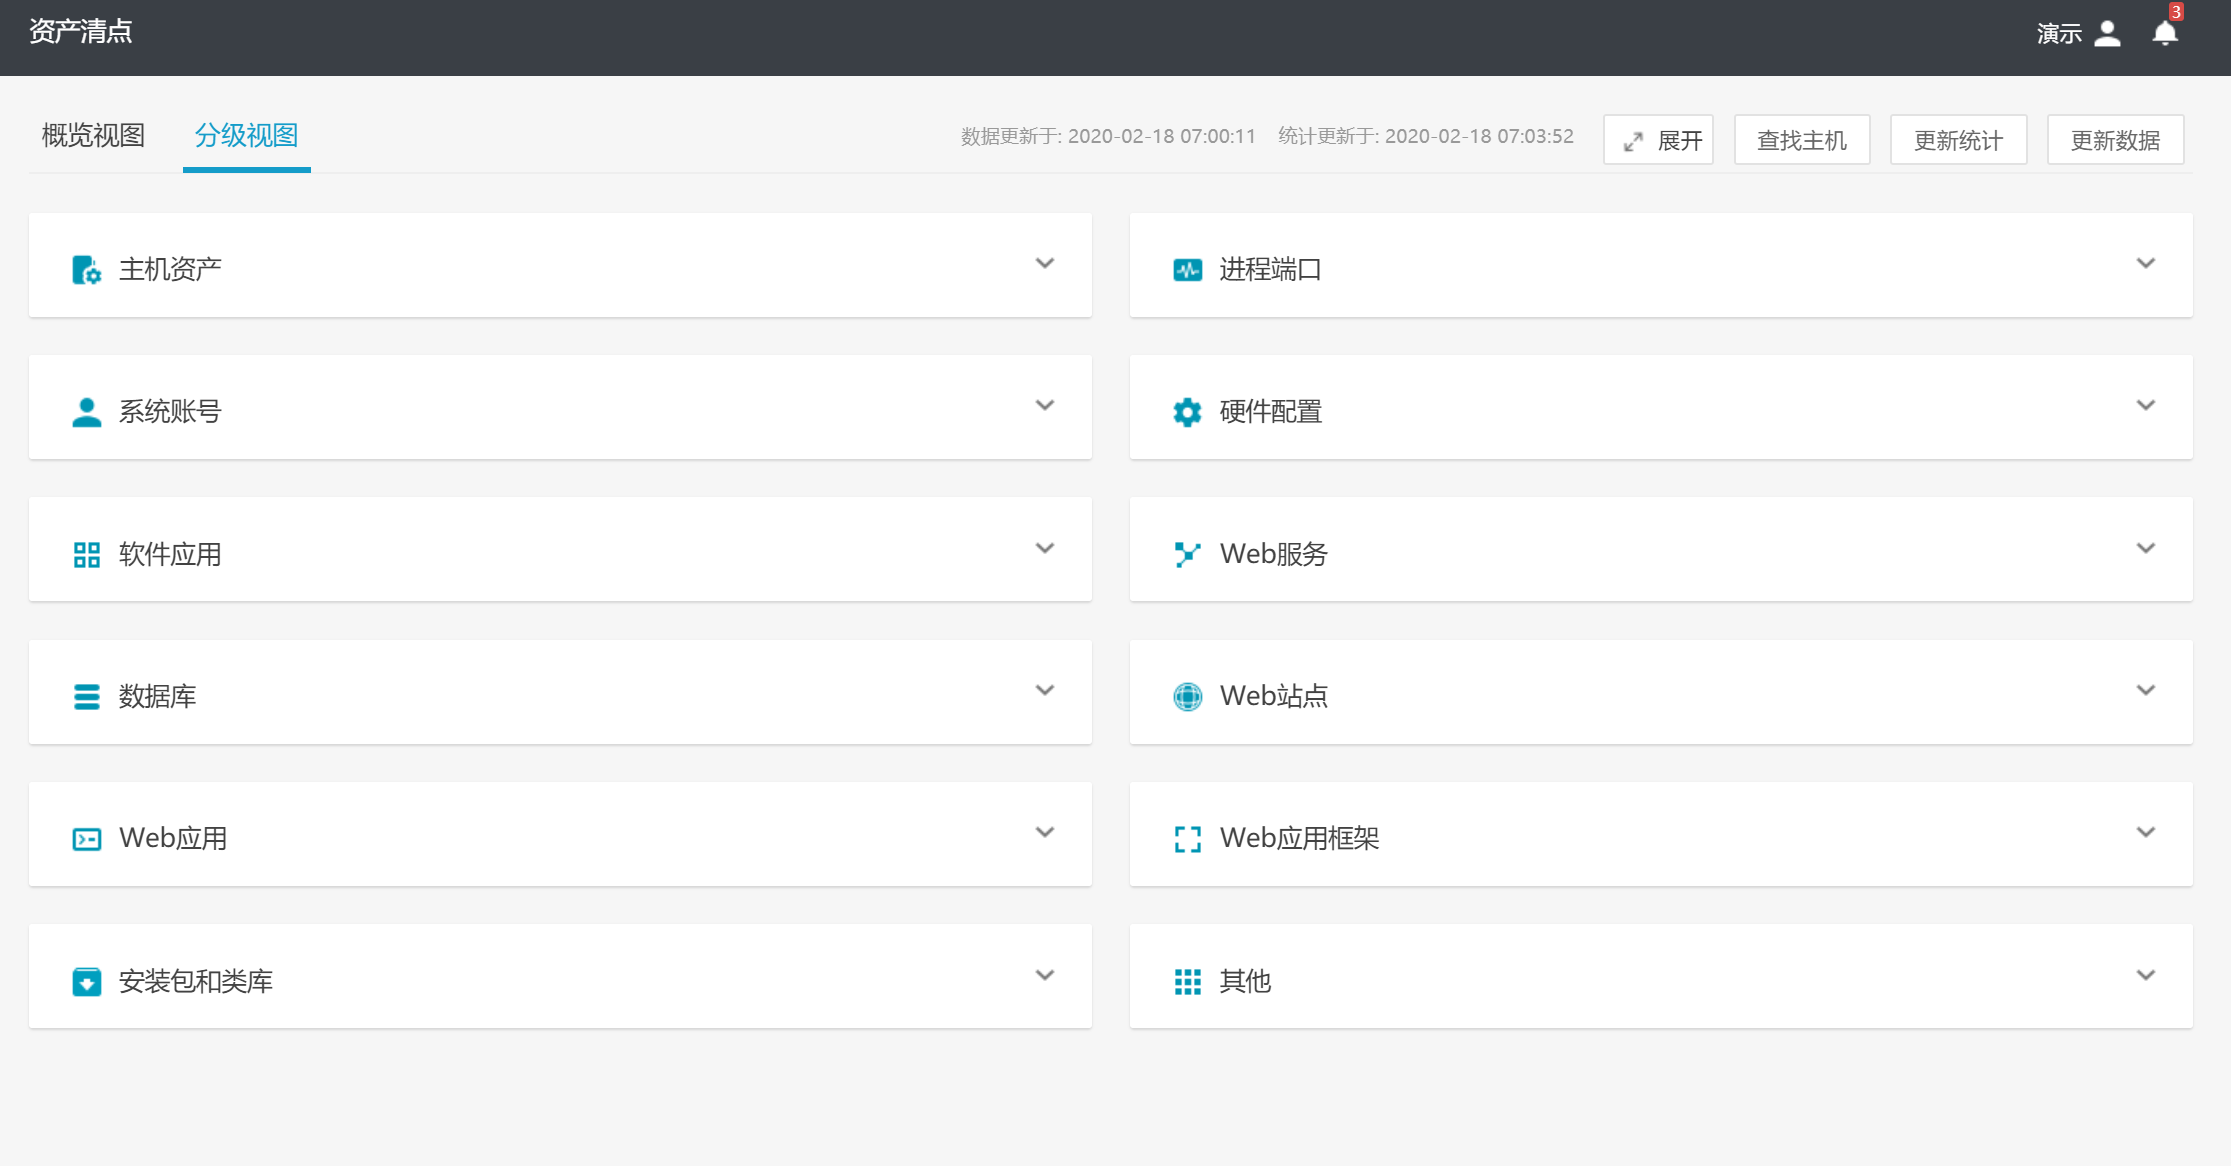Screen dimensions: 2231x1166
Task: Click the 系统账号 user account icon
Action: [x=86, y=412]
